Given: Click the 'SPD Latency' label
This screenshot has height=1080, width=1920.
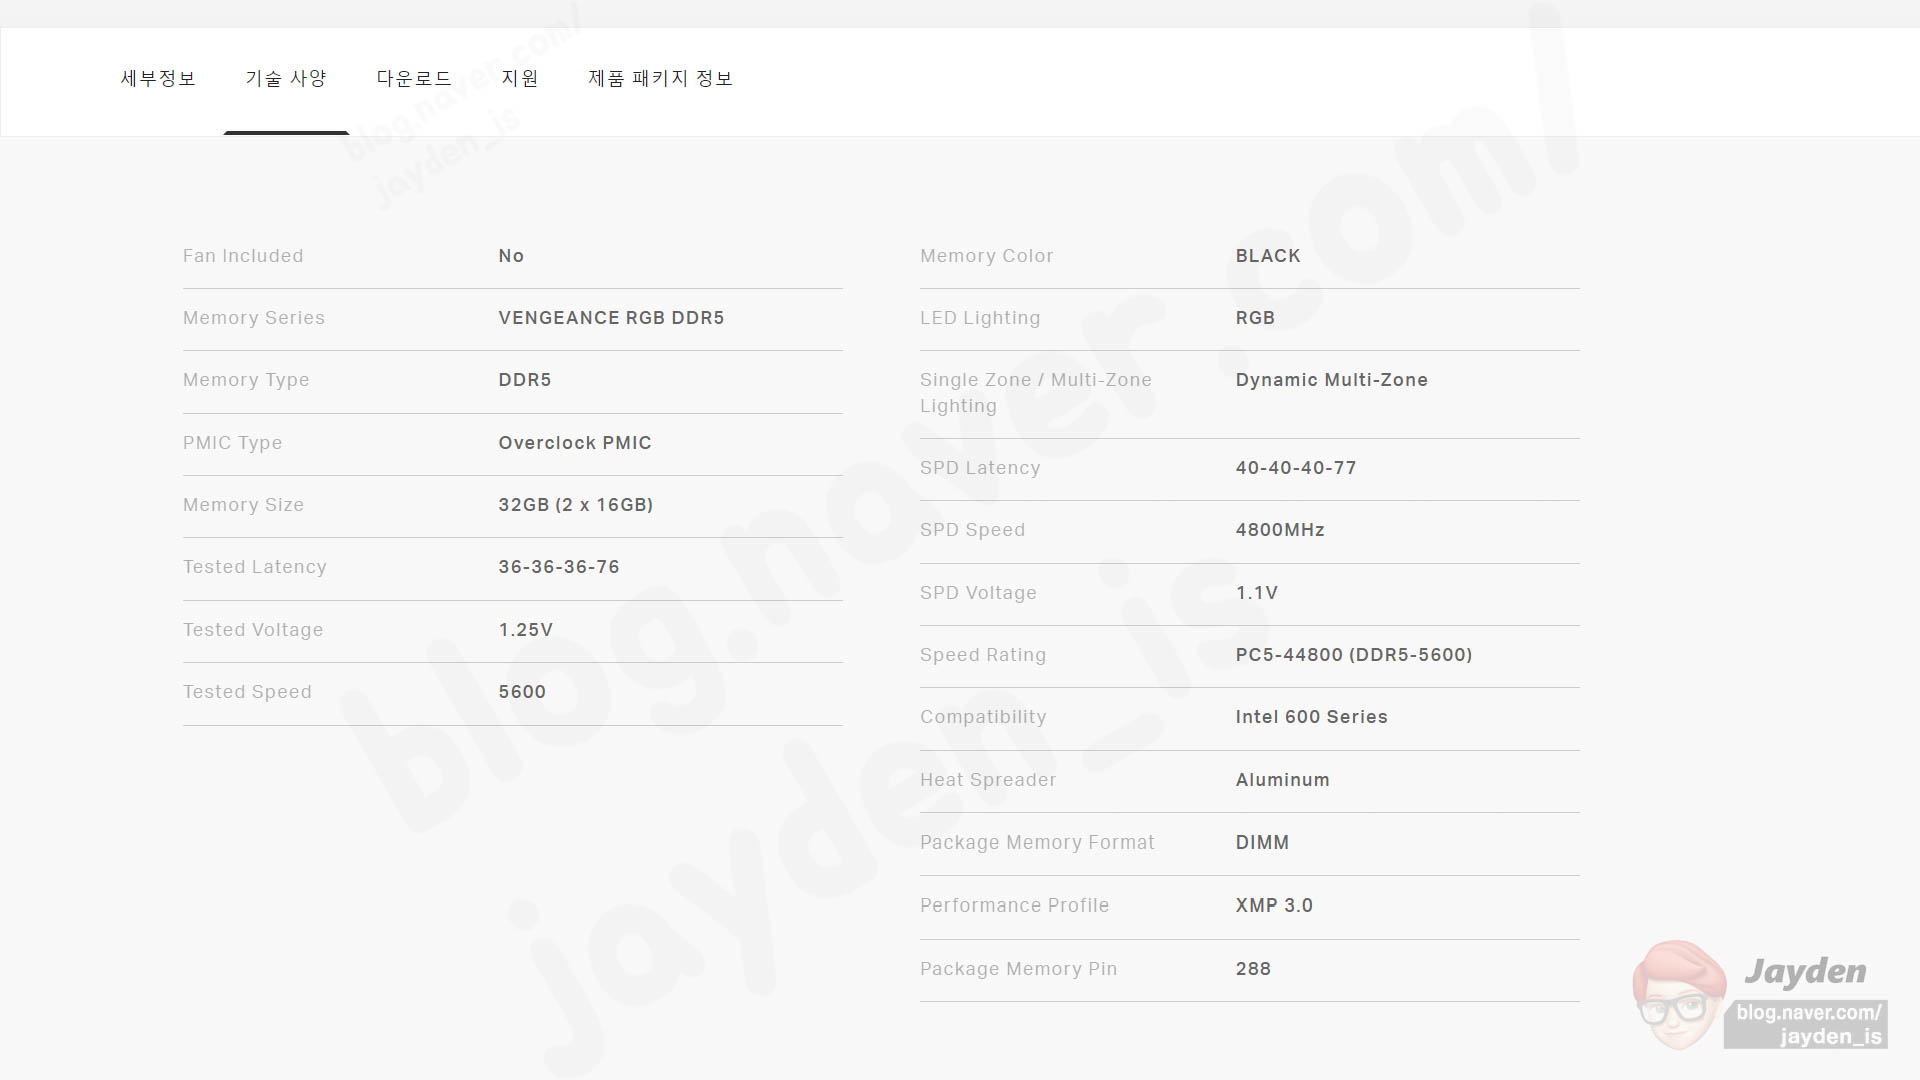Looking at the screenshot, I should (x=980, y=468).
